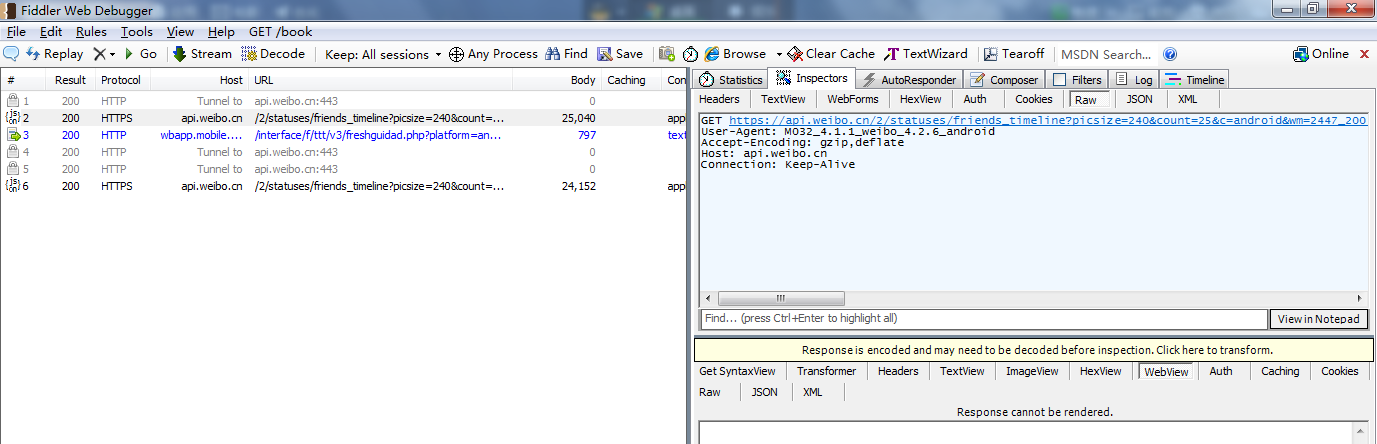Click the Go resume button
Viewport: 1377px width, 444px height.
(x=140, y=54)
